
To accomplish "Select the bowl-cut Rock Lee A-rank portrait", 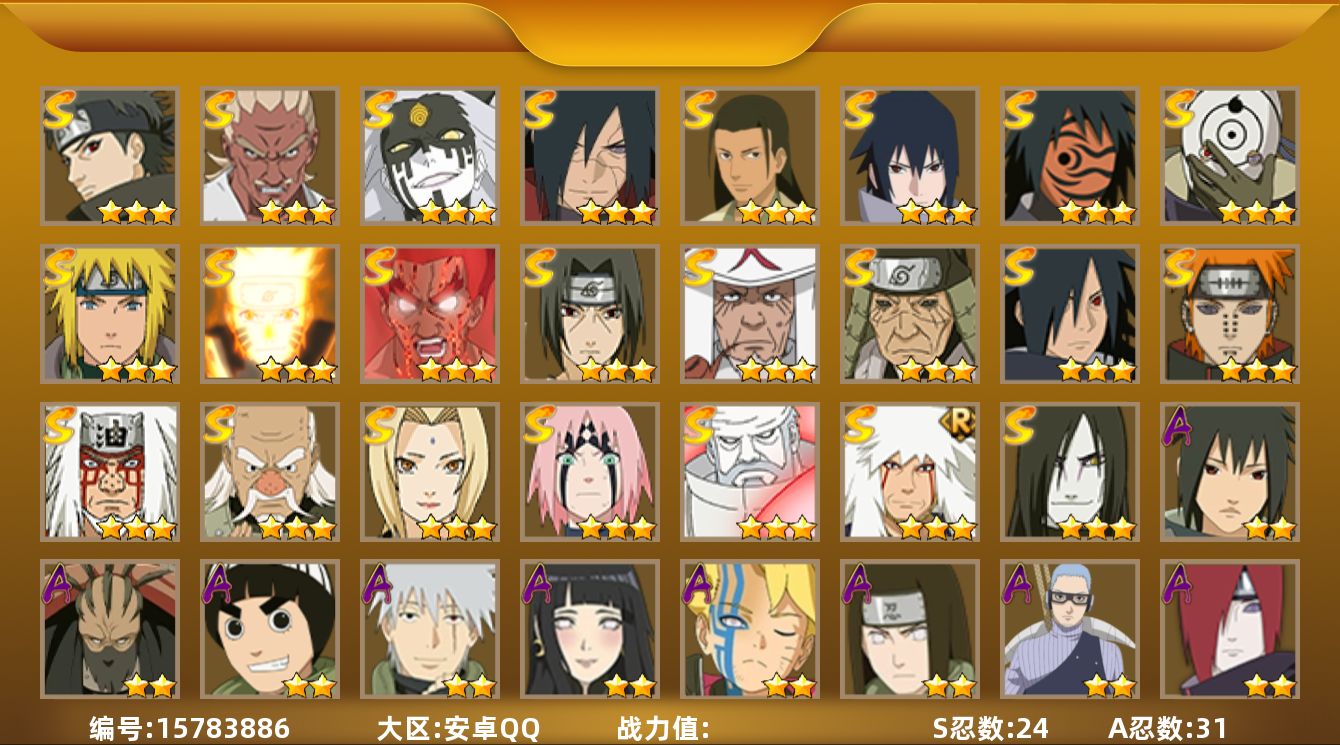I will click(x=270, y=629).
